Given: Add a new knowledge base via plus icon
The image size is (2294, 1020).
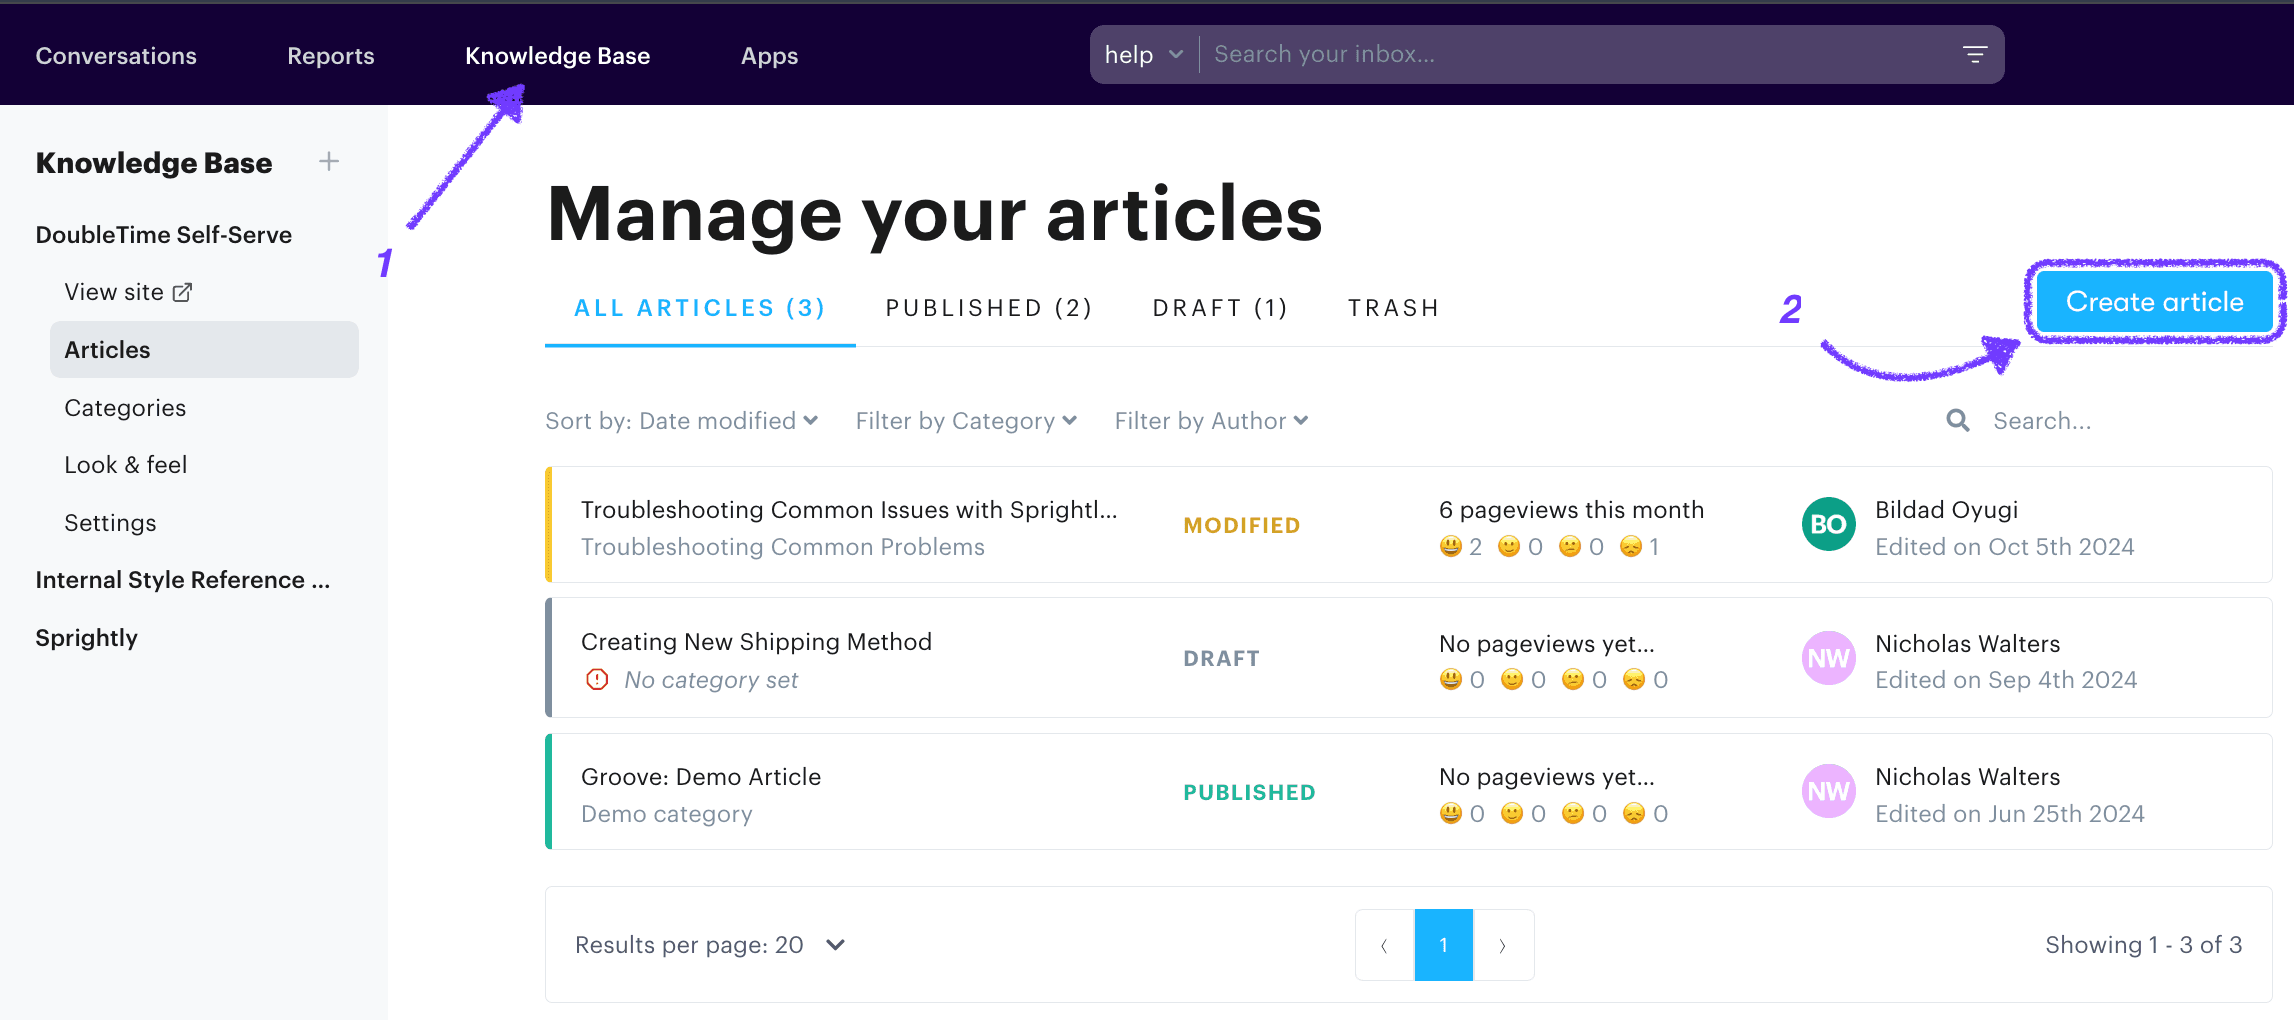Looking at the screenshot, I should 328,161.
